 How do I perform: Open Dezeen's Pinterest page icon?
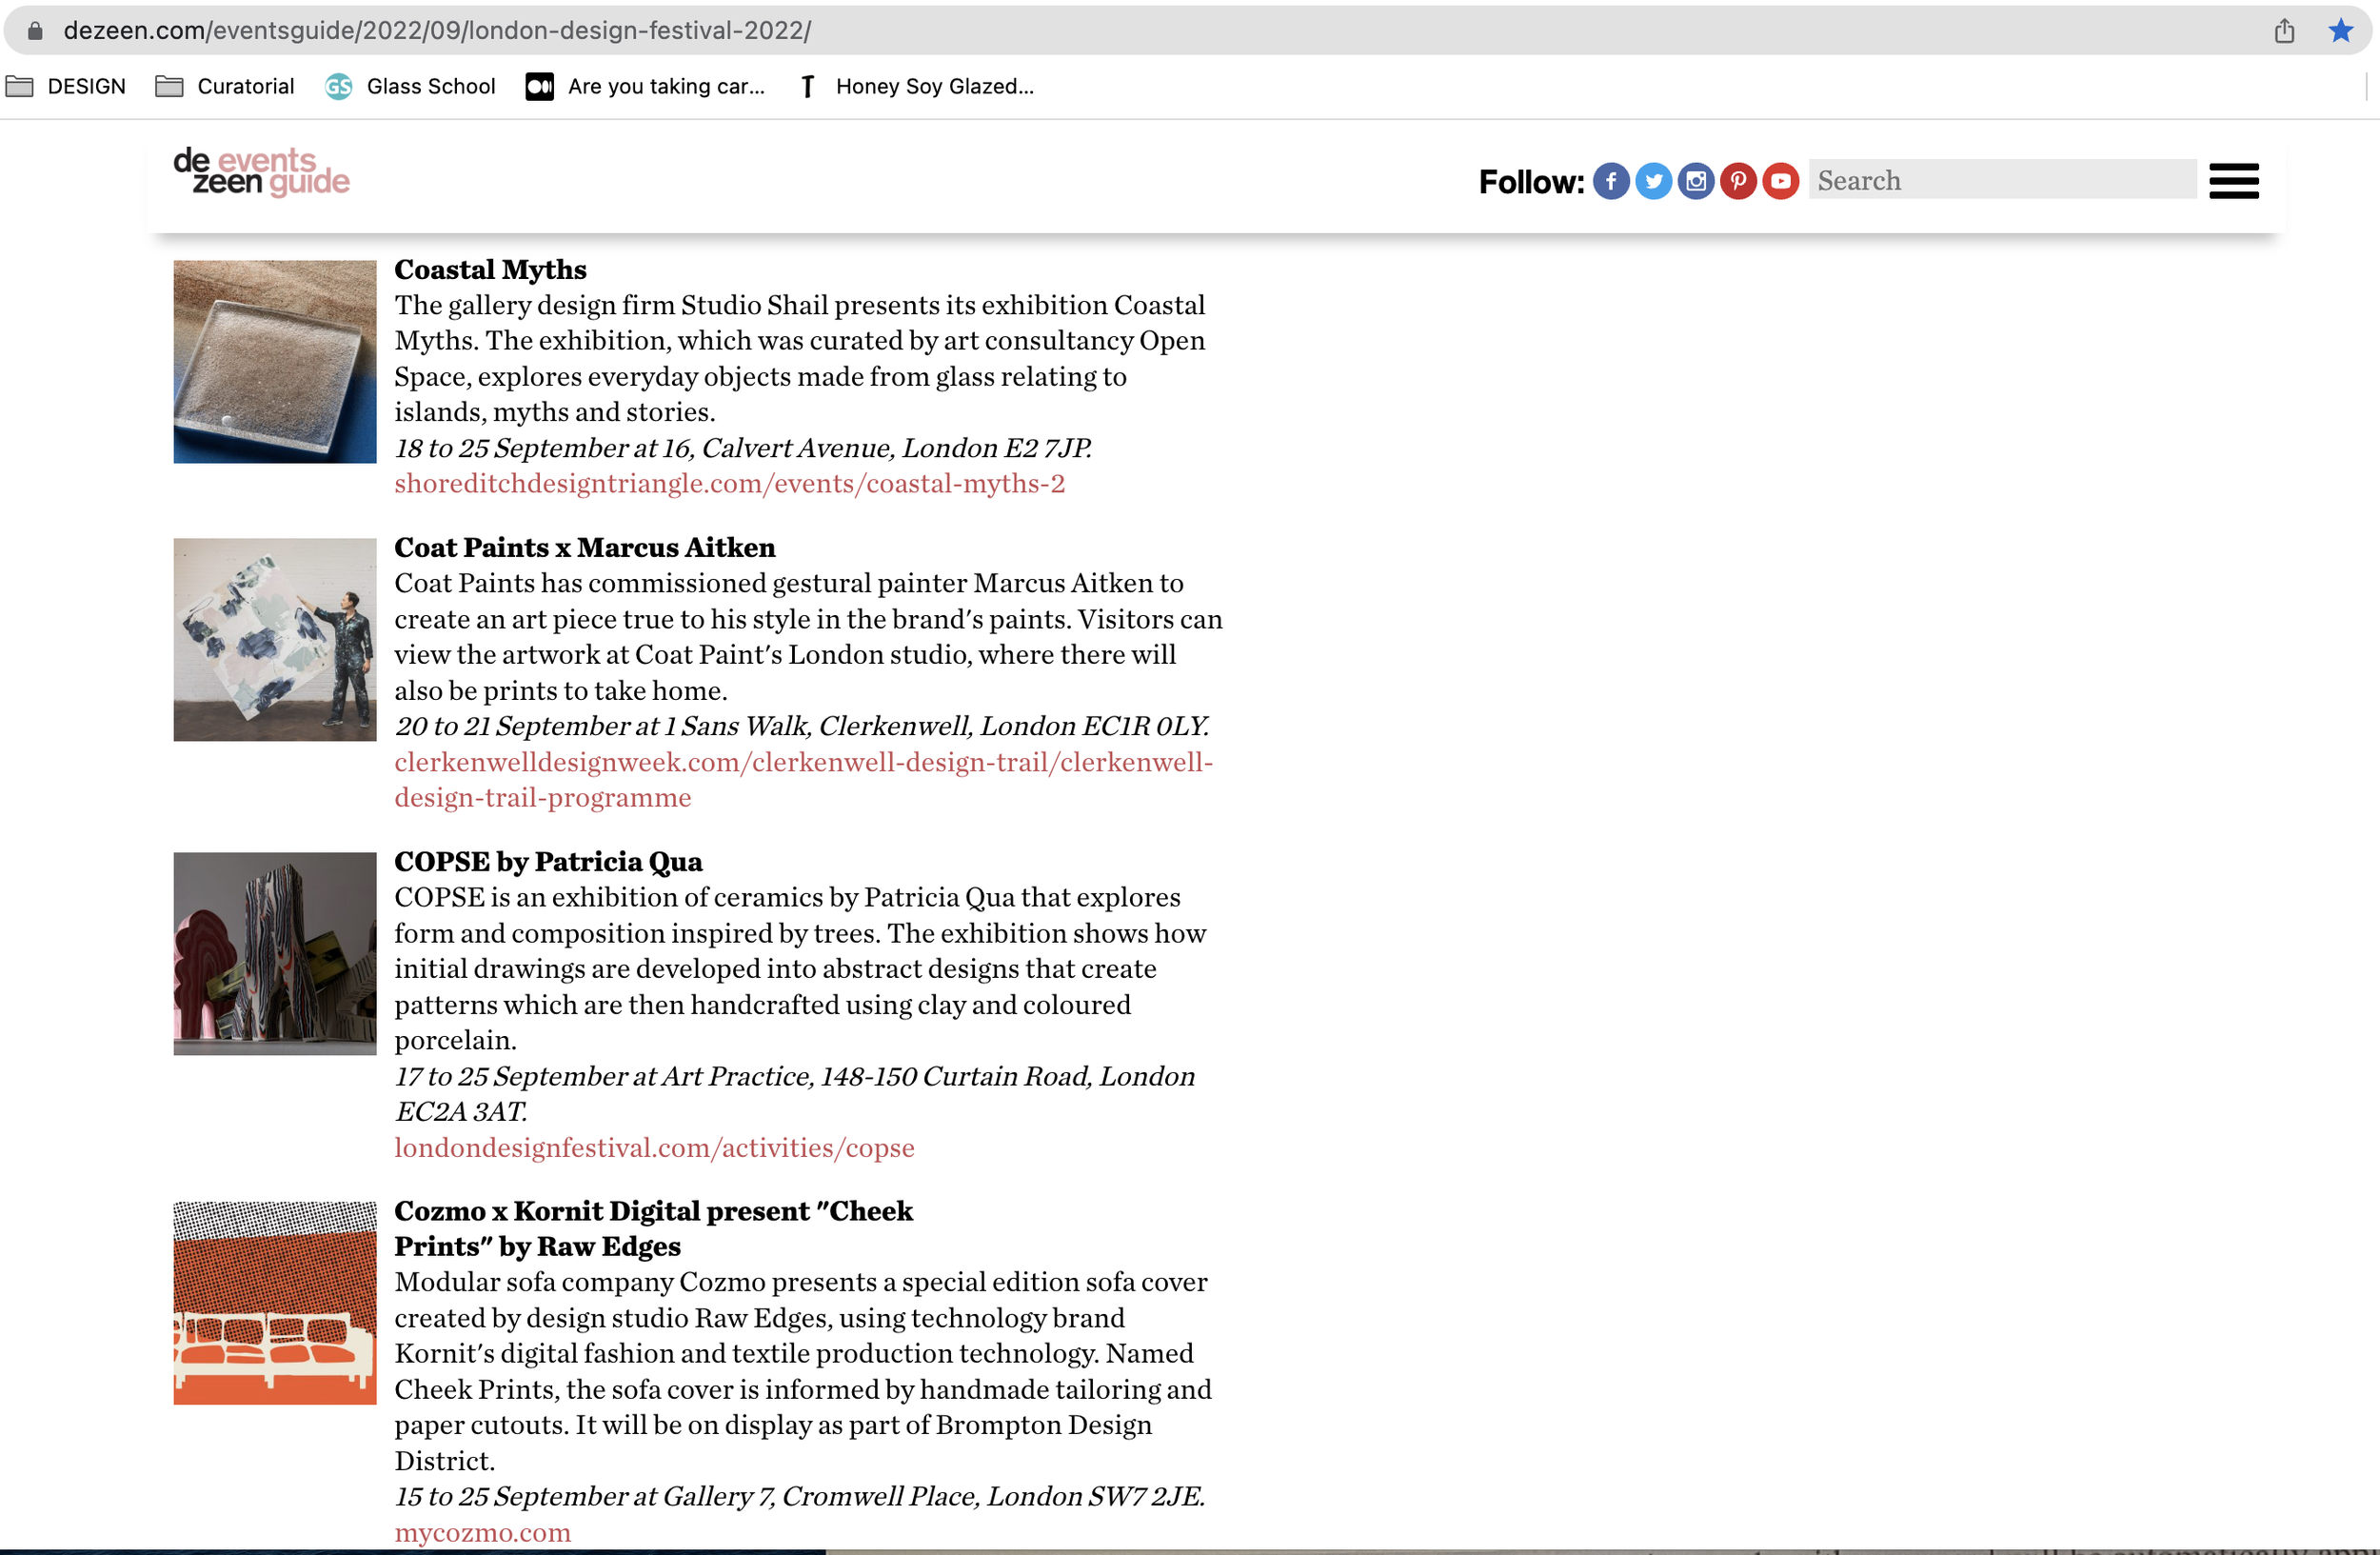tap(1738, 181)
